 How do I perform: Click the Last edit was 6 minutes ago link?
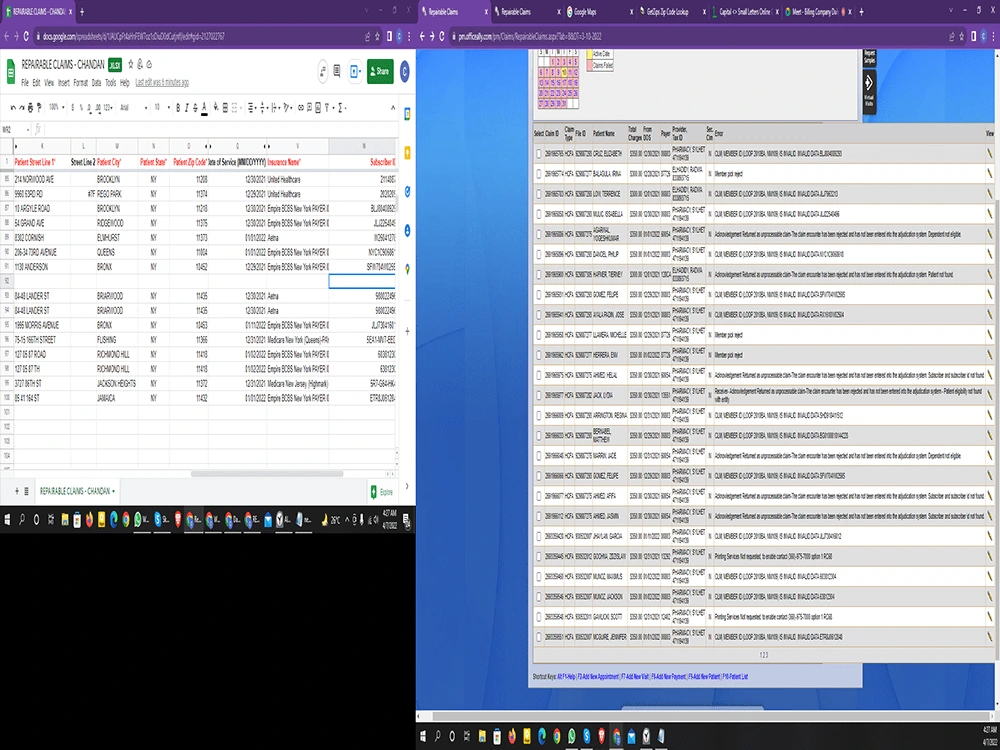161,83
